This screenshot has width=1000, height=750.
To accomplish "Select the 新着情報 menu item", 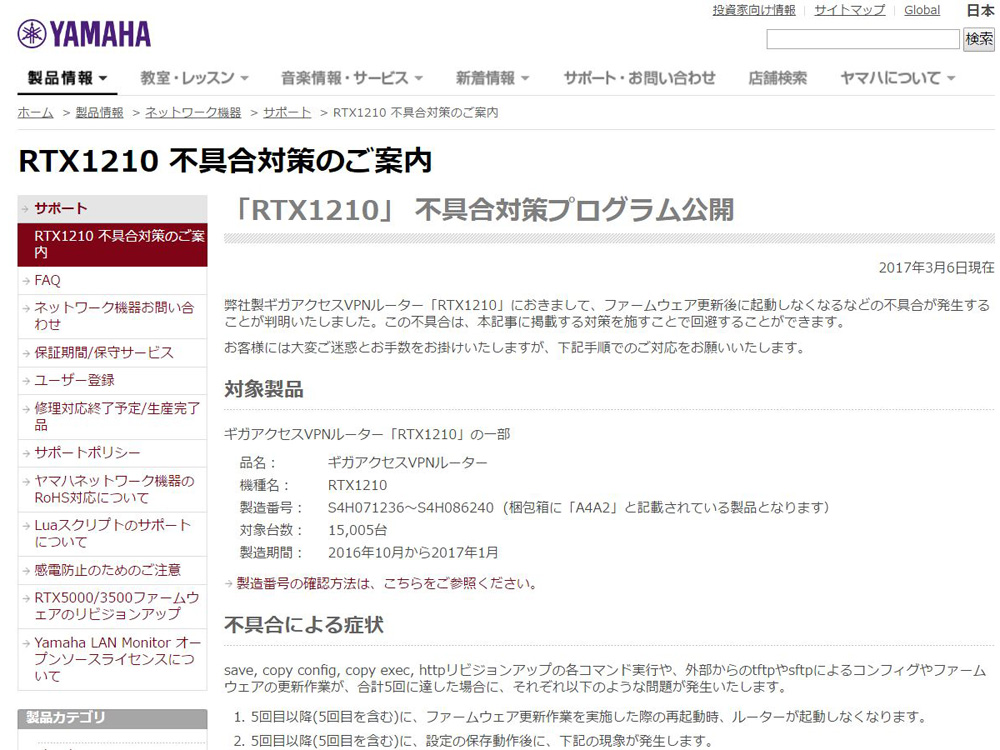I will (488, 76).
